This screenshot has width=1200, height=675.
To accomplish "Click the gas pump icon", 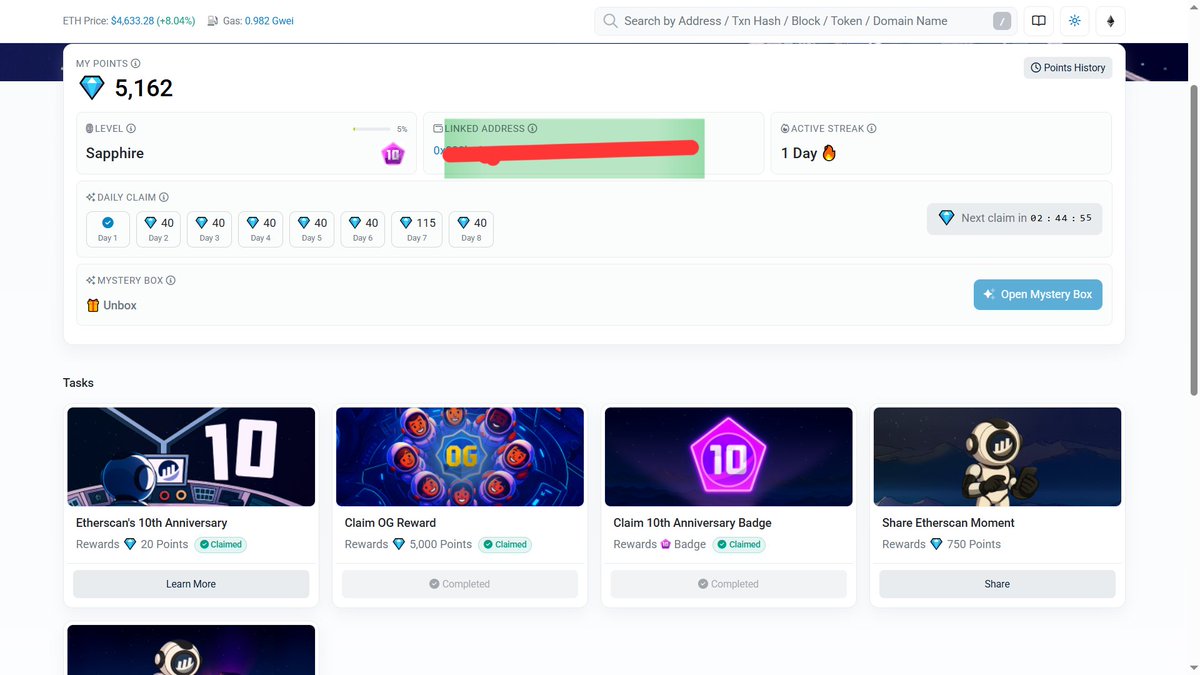I will (x=213, y=21).
